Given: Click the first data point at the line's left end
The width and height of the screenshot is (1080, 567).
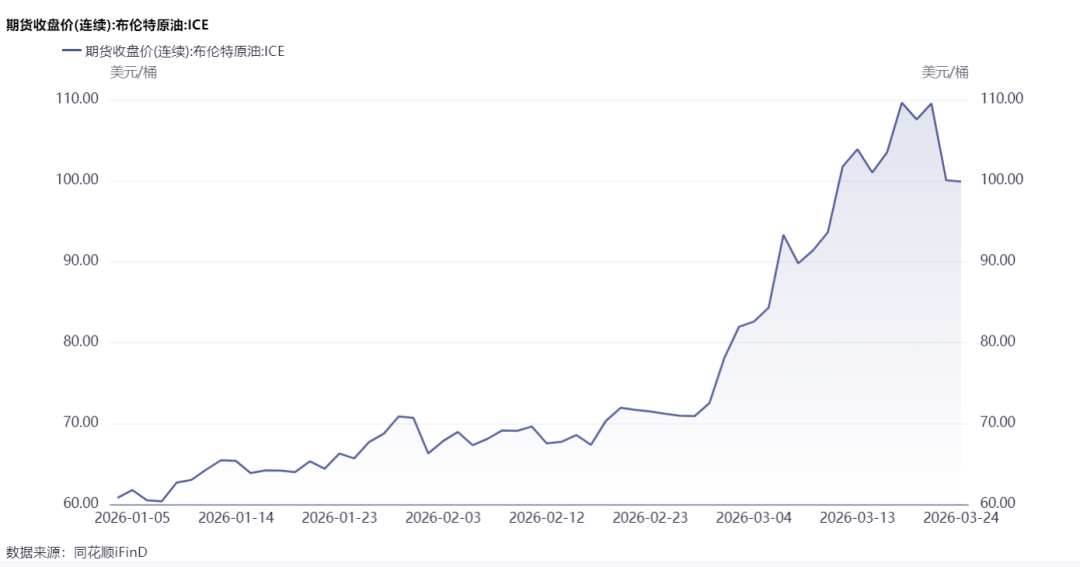Looking at the screenshot, I should click(118, 497).
